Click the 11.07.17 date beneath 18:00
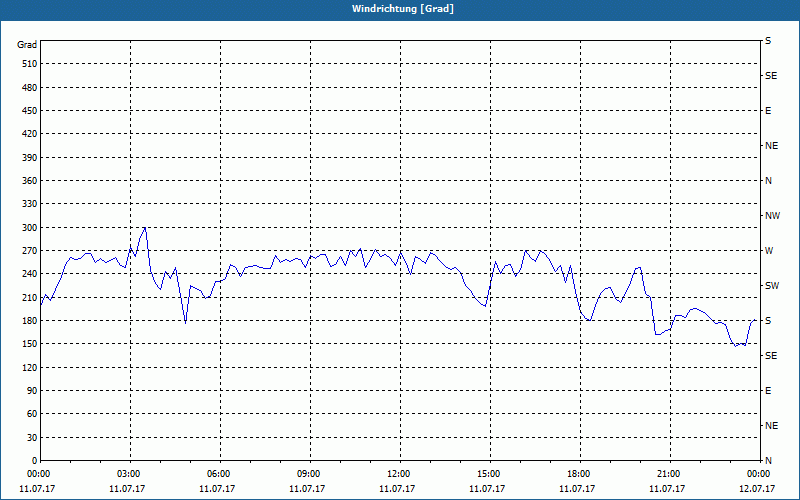The width and height of the screenshot is (800, 500). [x=577, y=488]
